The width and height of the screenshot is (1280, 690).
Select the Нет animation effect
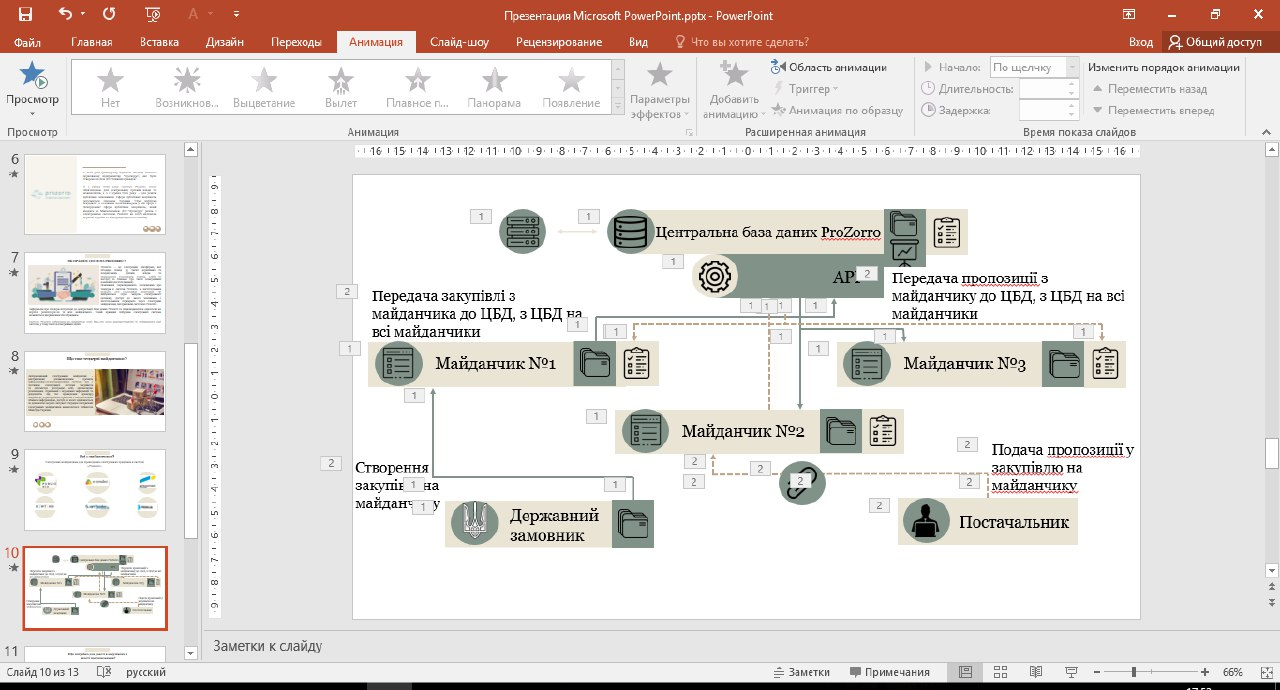pos(110,87)
